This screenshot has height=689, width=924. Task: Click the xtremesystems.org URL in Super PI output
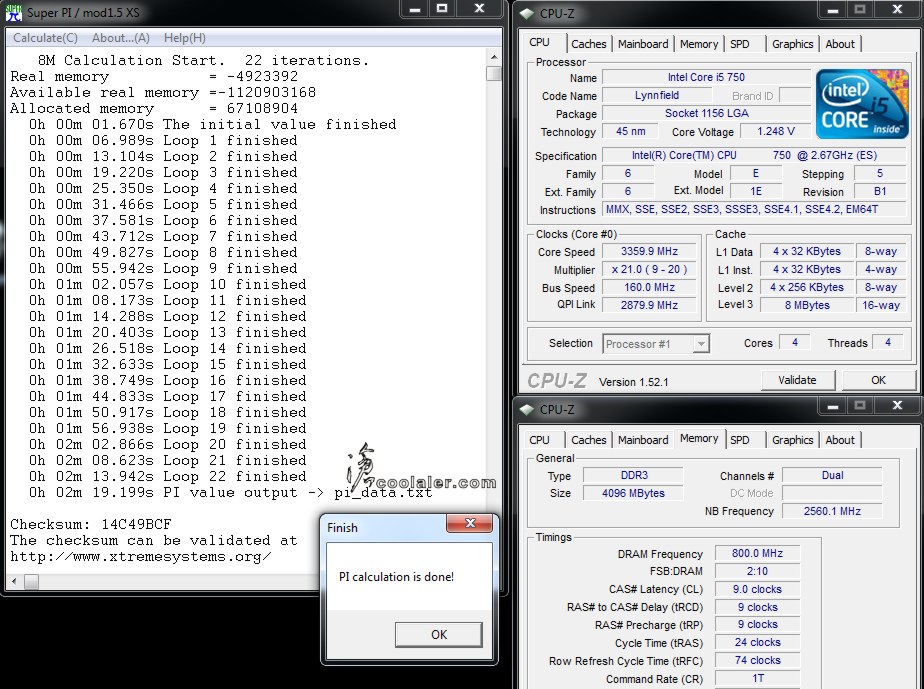tap(141, 556)
